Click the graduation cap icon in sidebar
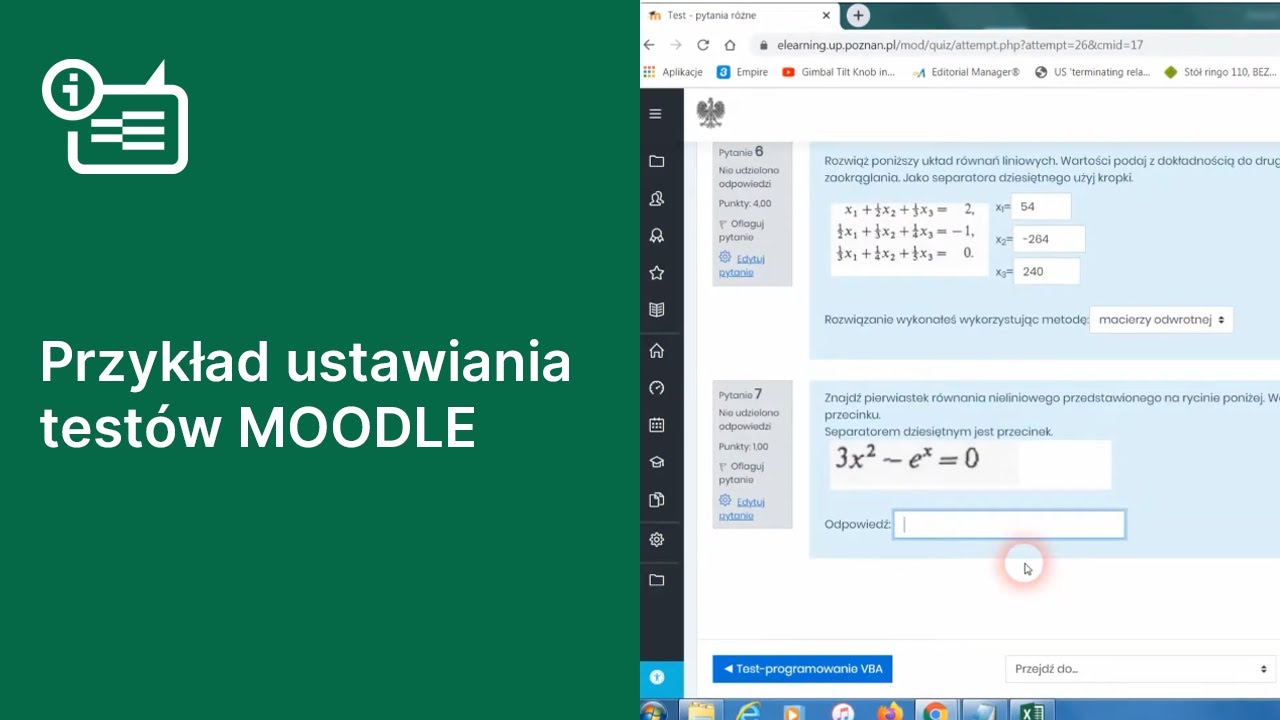The height and width of the screenshot is (720, 1280). [656, 462]
